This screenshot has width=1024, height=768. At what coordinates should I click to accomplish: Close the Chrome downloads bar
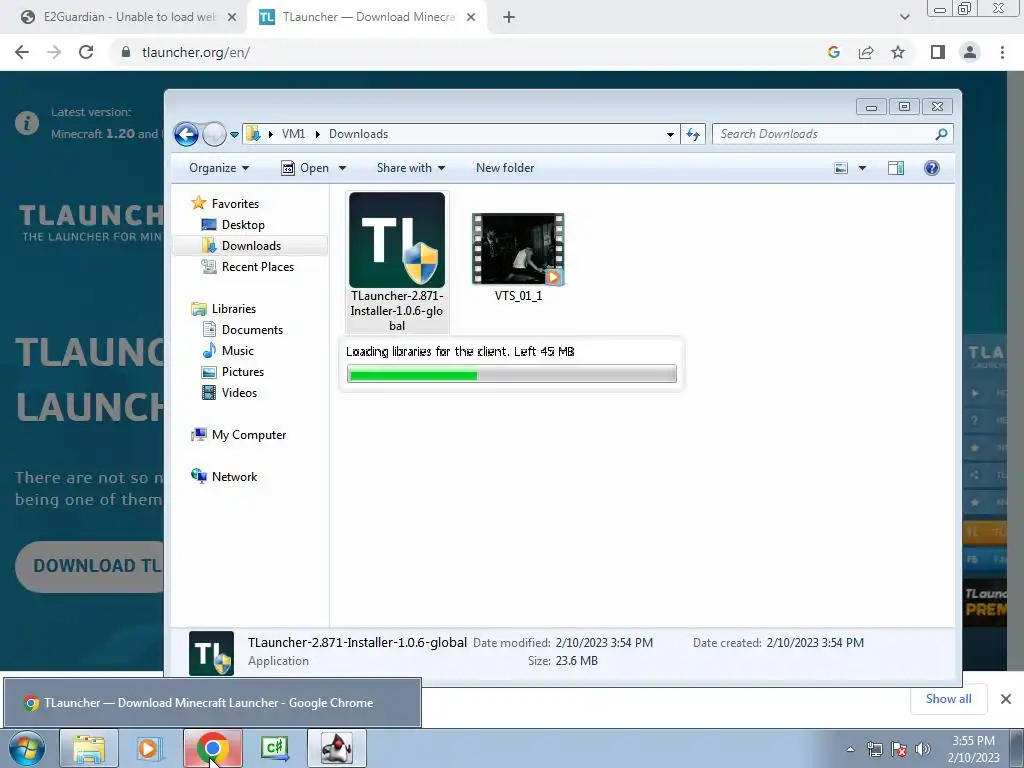[1006, 699]
